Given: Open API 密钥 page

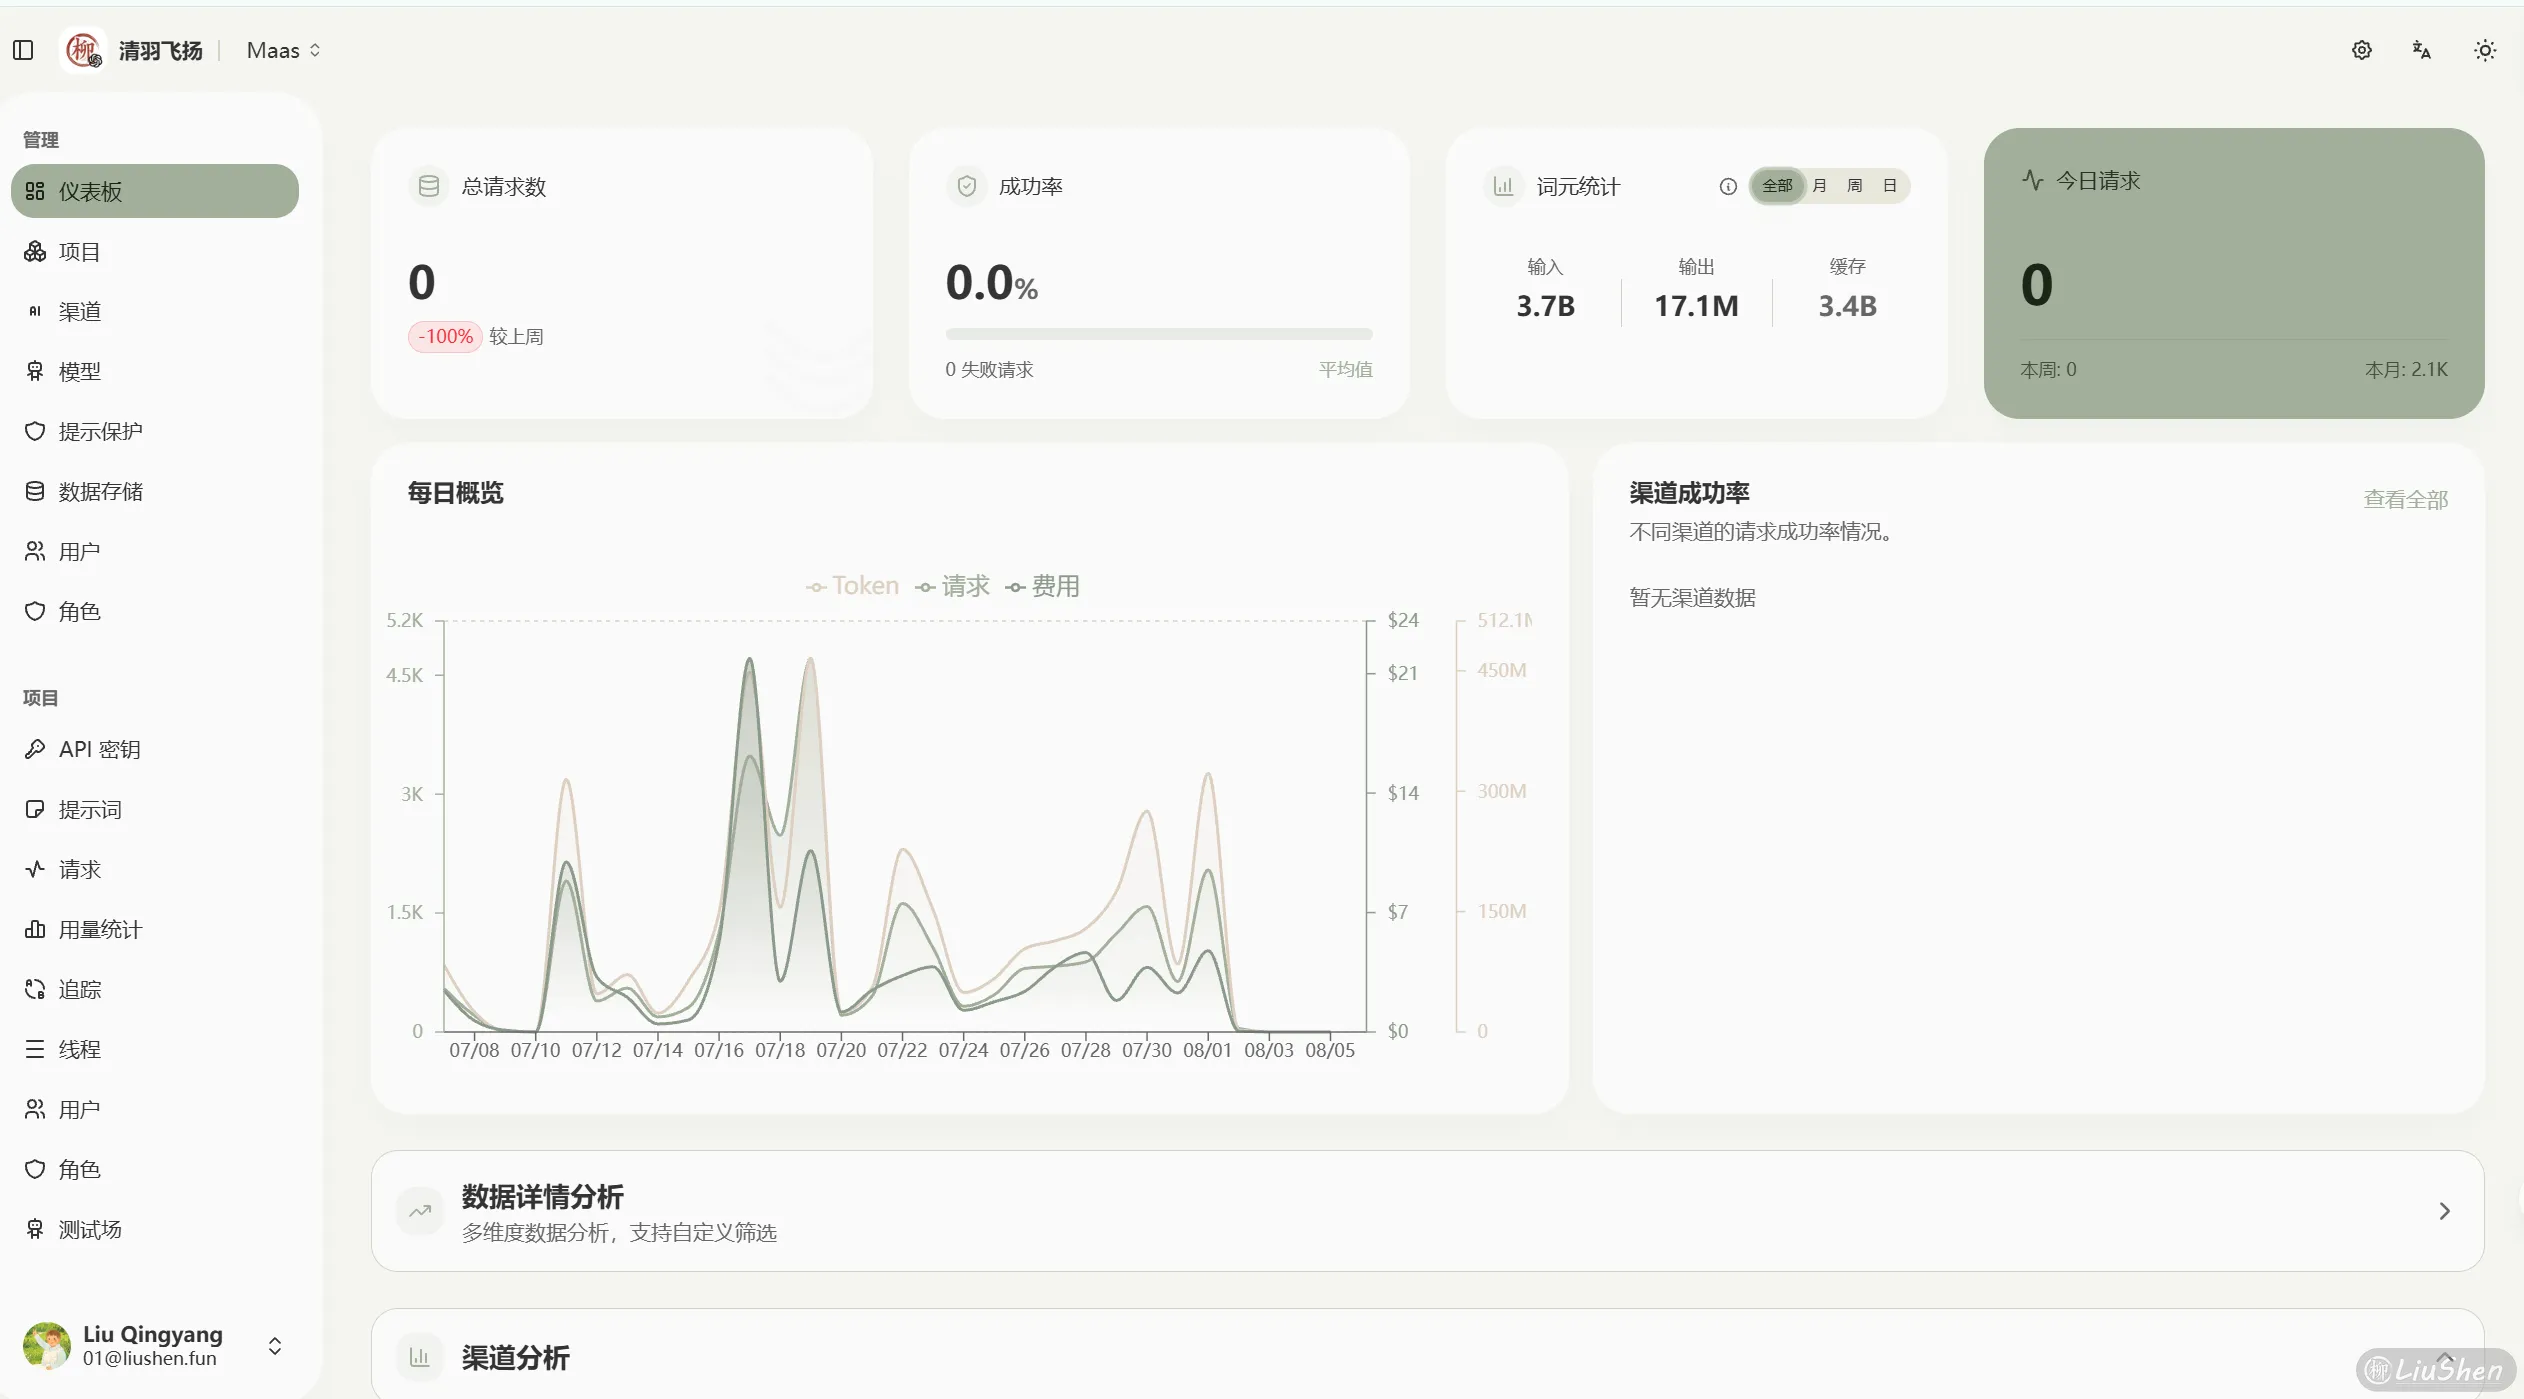Looking at the screenshot, I should pyautogui.click(x=155, y=749).
